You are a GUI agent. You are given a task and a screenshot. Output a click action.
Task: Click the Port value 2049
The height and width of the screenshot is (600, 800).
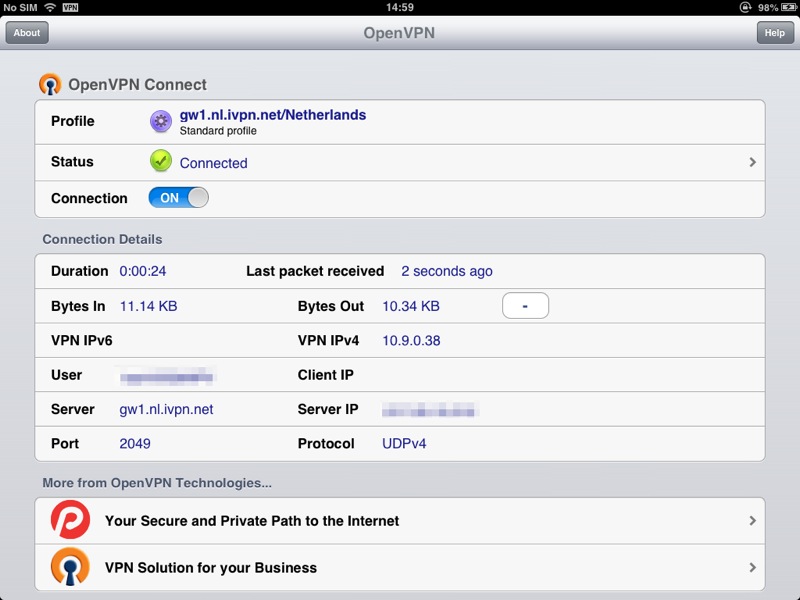click(x=135, y=444)
